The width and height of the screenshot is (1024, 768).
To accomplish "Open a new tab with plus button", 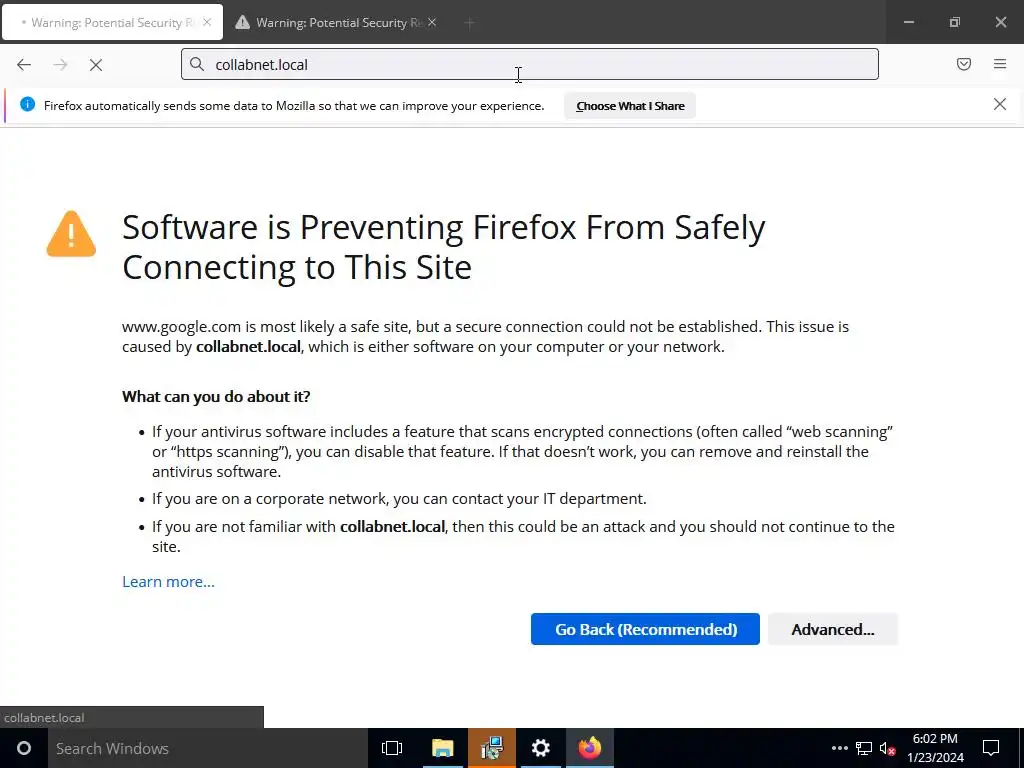I will [469, 22].
